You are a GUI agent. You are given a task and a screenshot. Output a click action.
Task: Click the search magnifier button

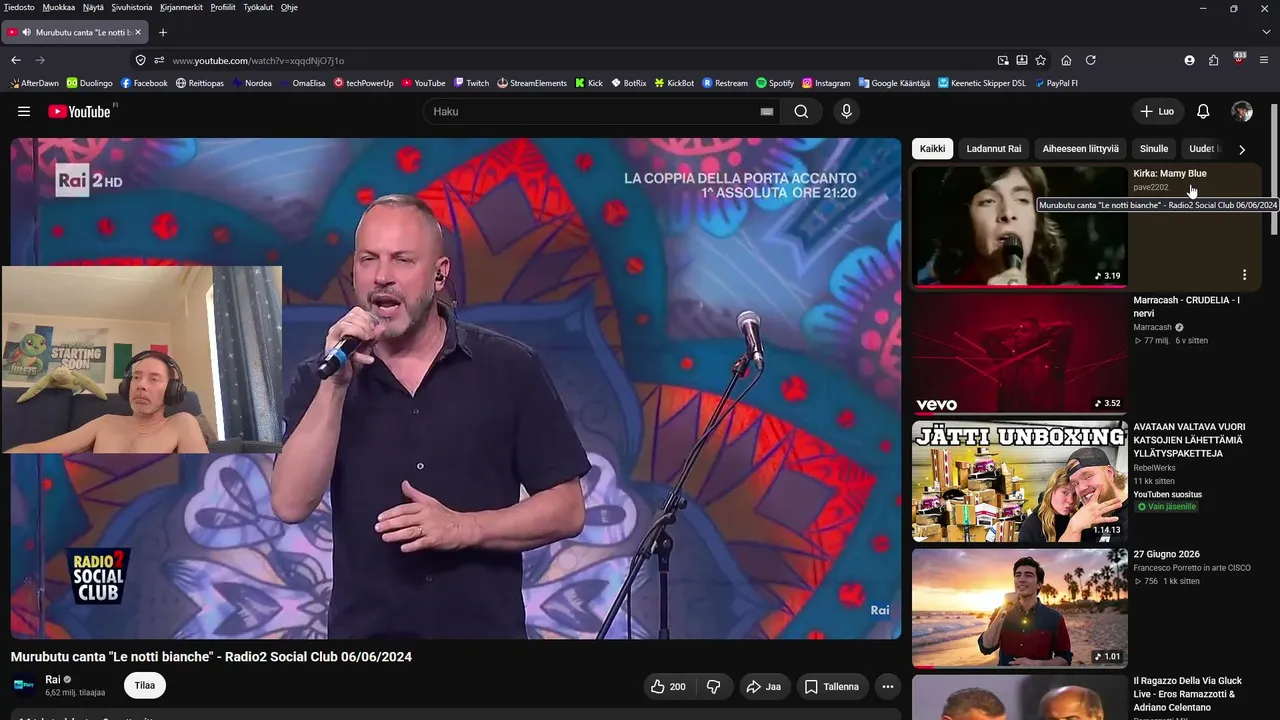pyautogui.click(x=801, y=112)
